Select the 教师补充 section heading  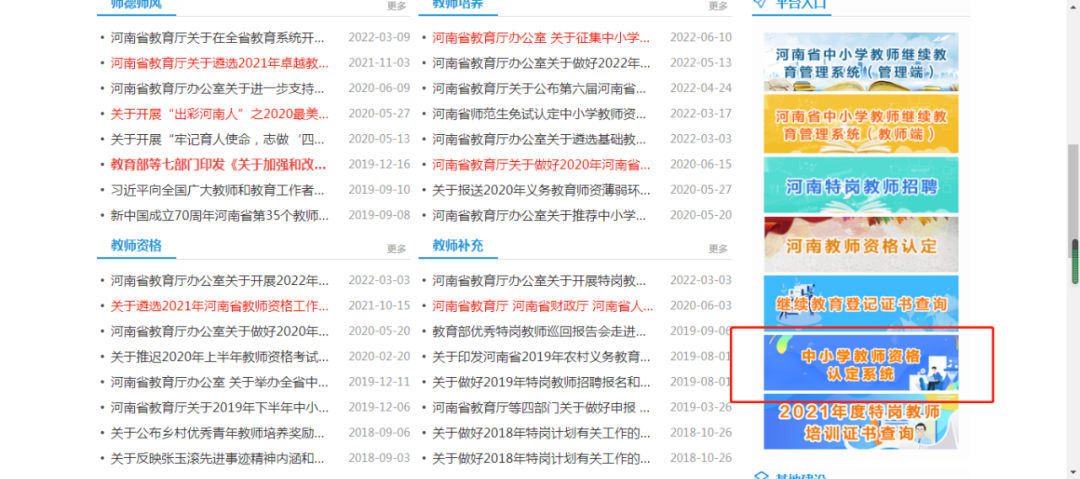coord(457,245)
